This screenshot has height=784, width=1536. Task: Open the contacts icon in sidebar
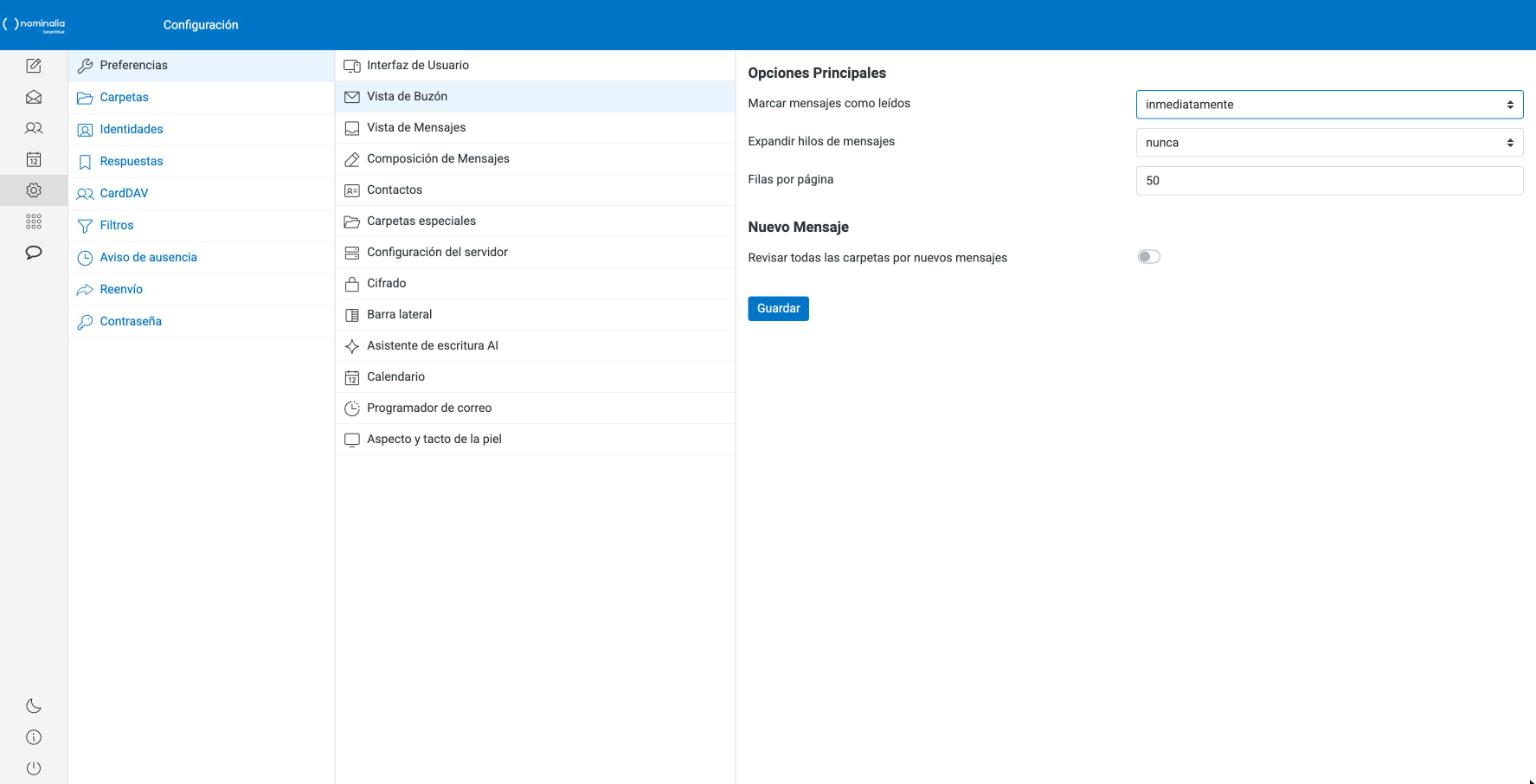pyautogui.click(x=33, y=128)
